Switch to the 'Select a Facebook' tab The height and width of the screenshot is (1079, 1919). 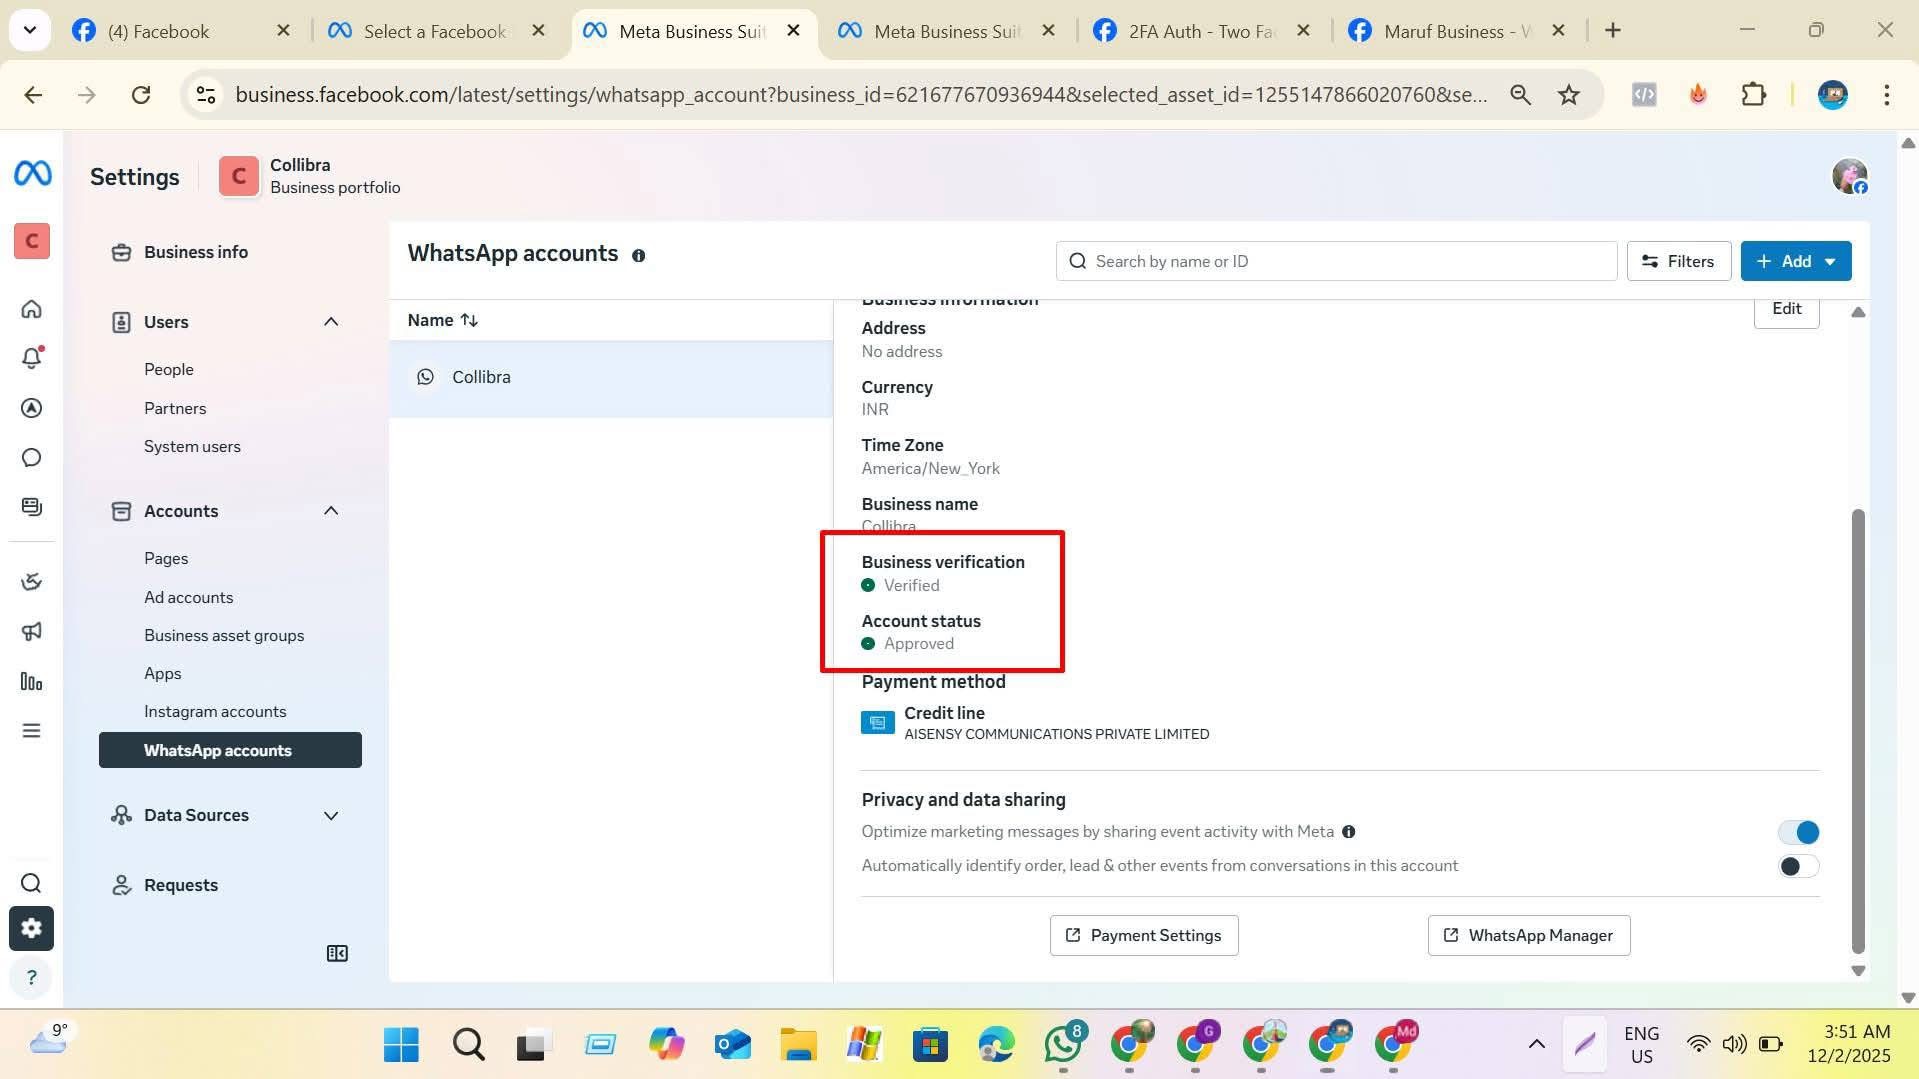click(x=439, y=31)
